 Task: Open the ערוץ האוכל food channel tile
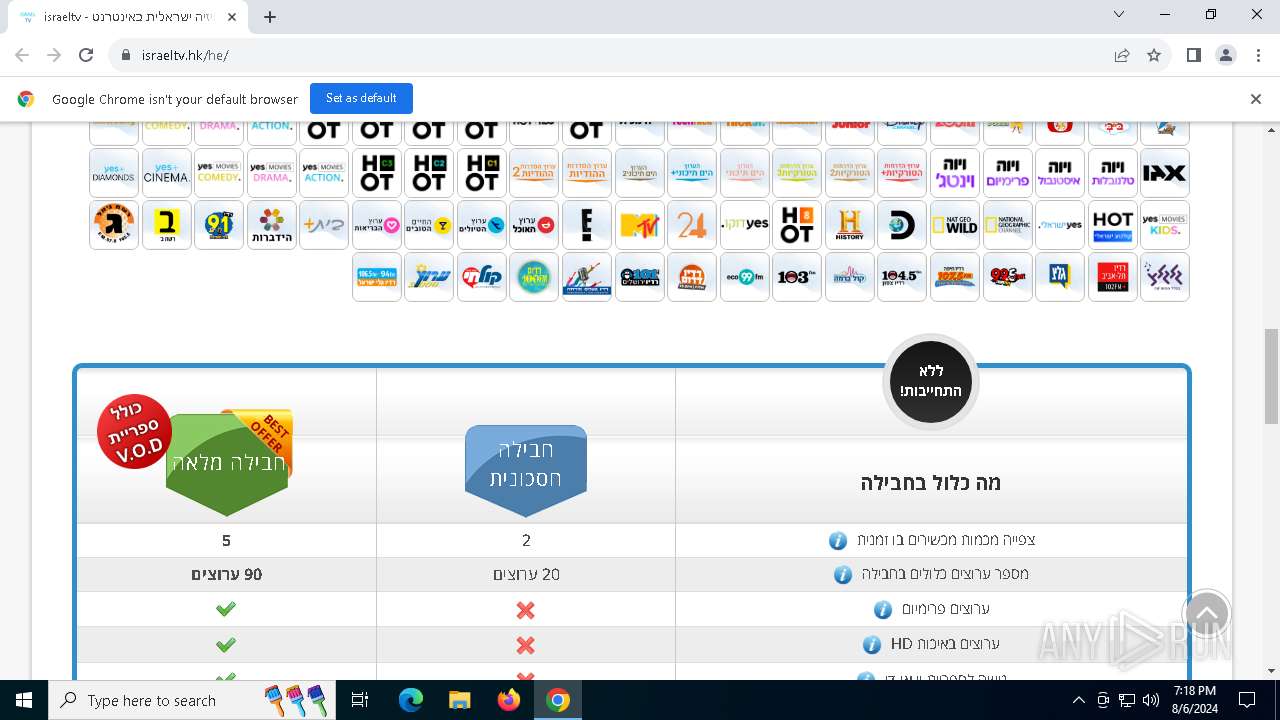pos(534,225)
